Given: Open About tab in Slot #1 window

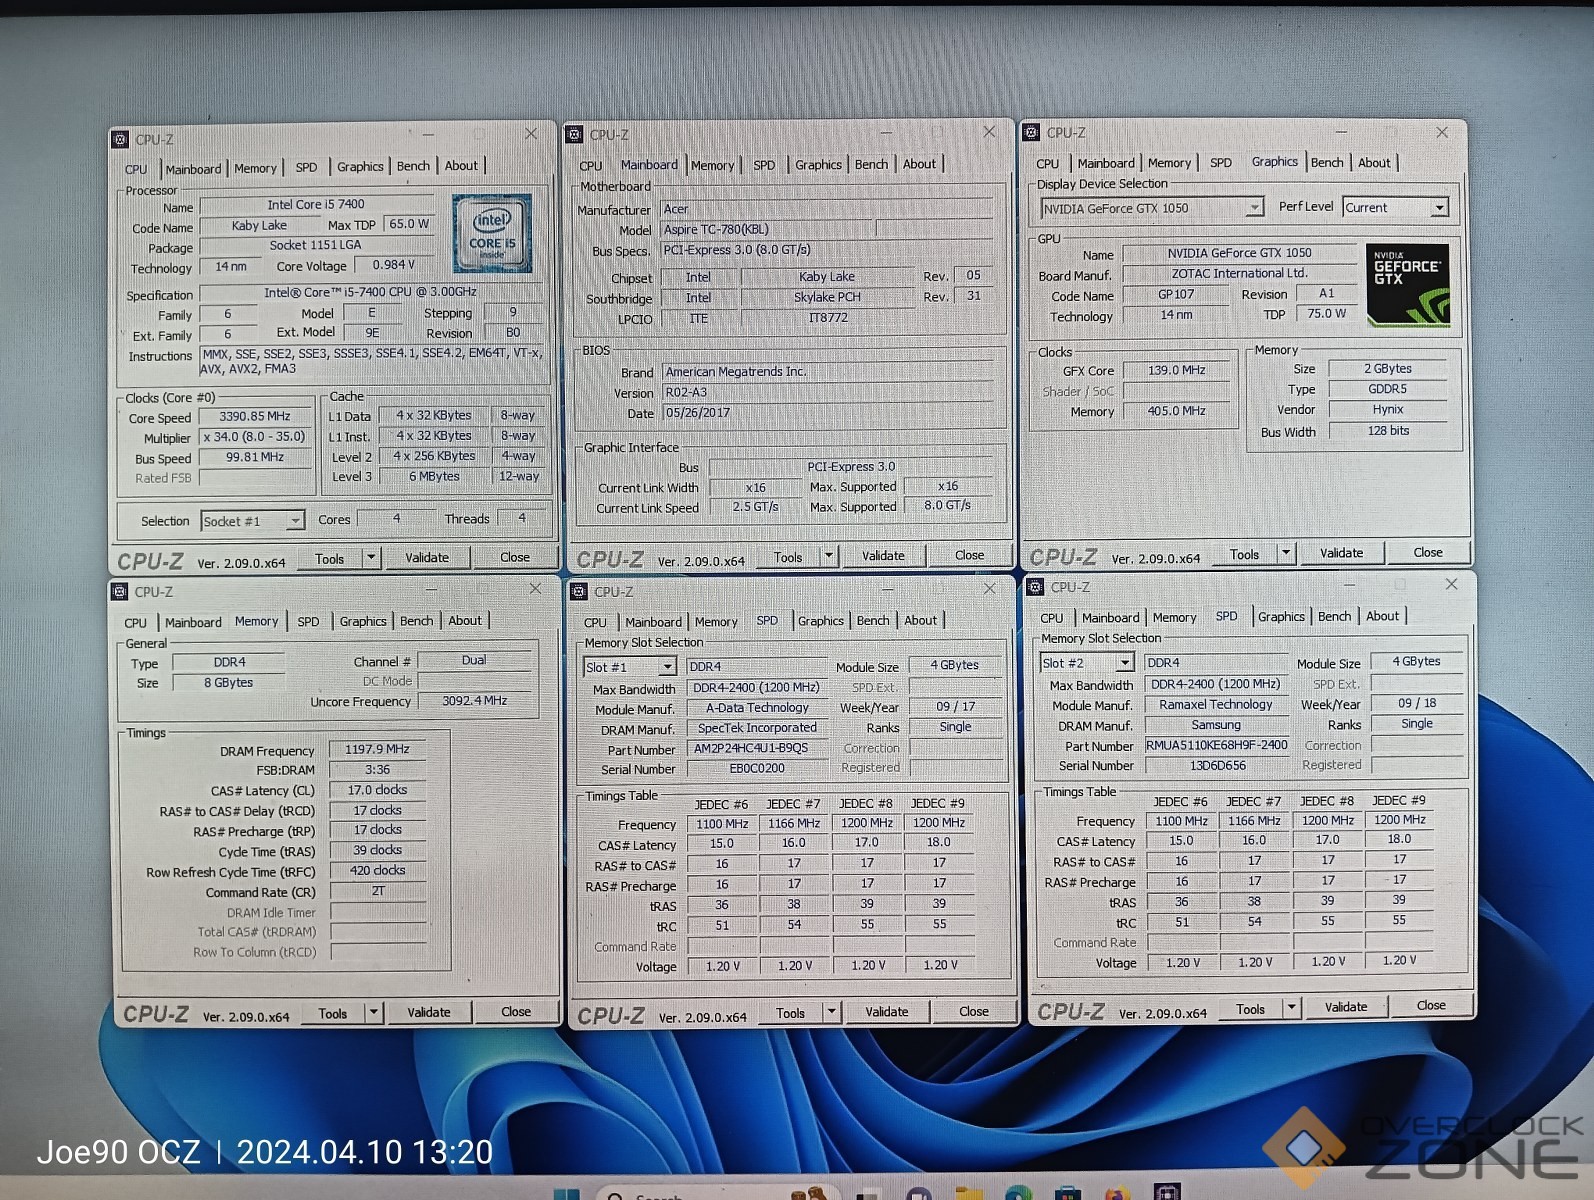Looking at the screenshot, I should pos(920,620).
